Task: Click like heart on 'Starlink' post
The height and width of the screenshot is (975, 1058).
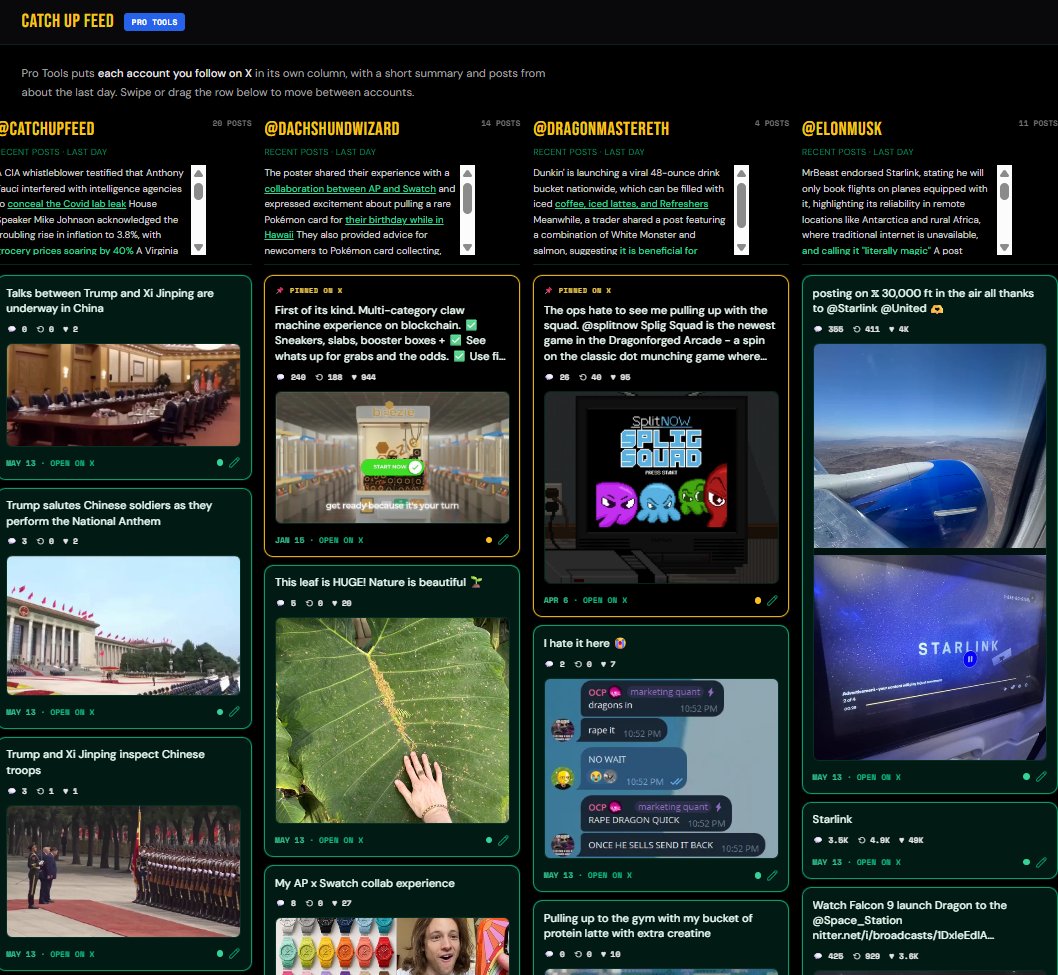Action: [901, 840]
